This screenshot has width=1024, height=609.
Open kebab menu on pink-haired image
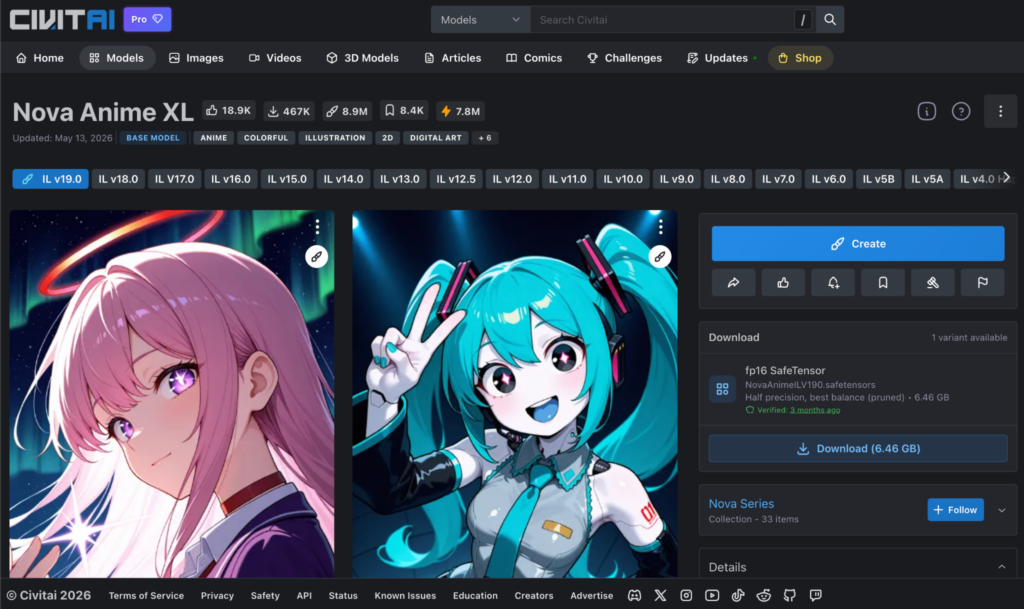click(317, 226)
